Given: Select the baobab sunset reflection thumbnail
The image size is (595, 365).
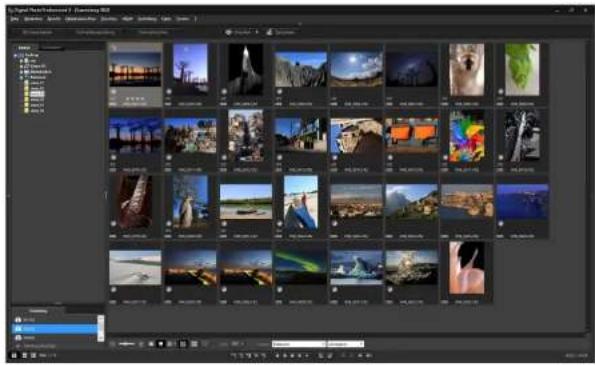Looking at the screenshot, I should (135, 69).
